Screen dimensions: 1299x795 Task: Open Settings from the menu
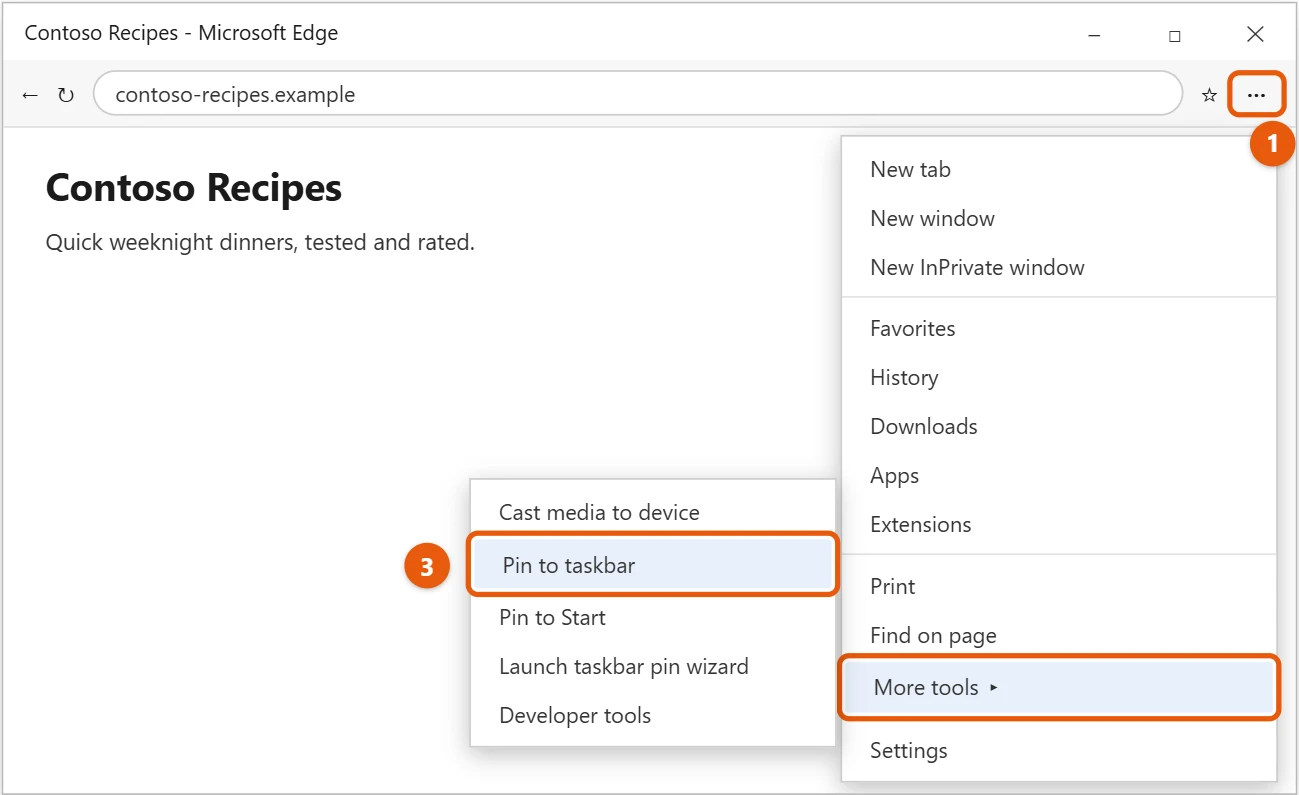tap(1059, 751)
